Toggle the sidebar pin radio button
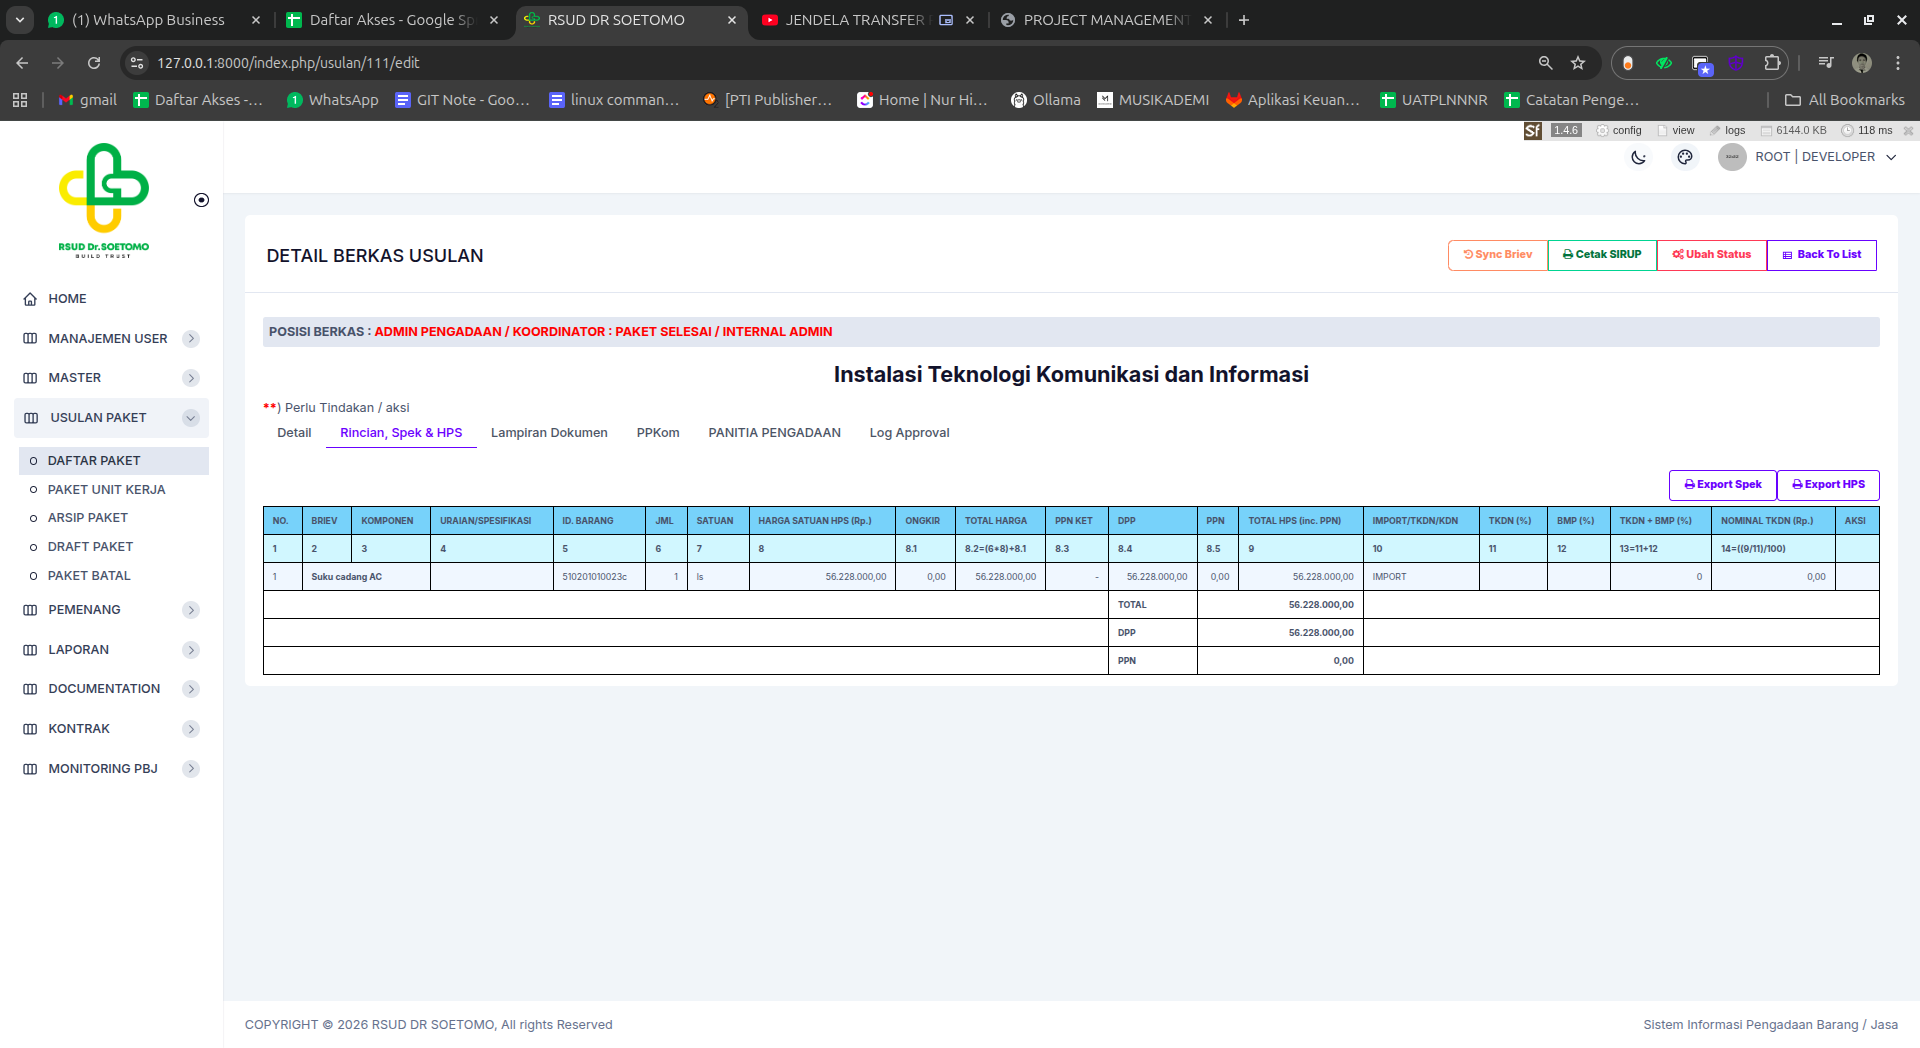 [x=201, y=200]
